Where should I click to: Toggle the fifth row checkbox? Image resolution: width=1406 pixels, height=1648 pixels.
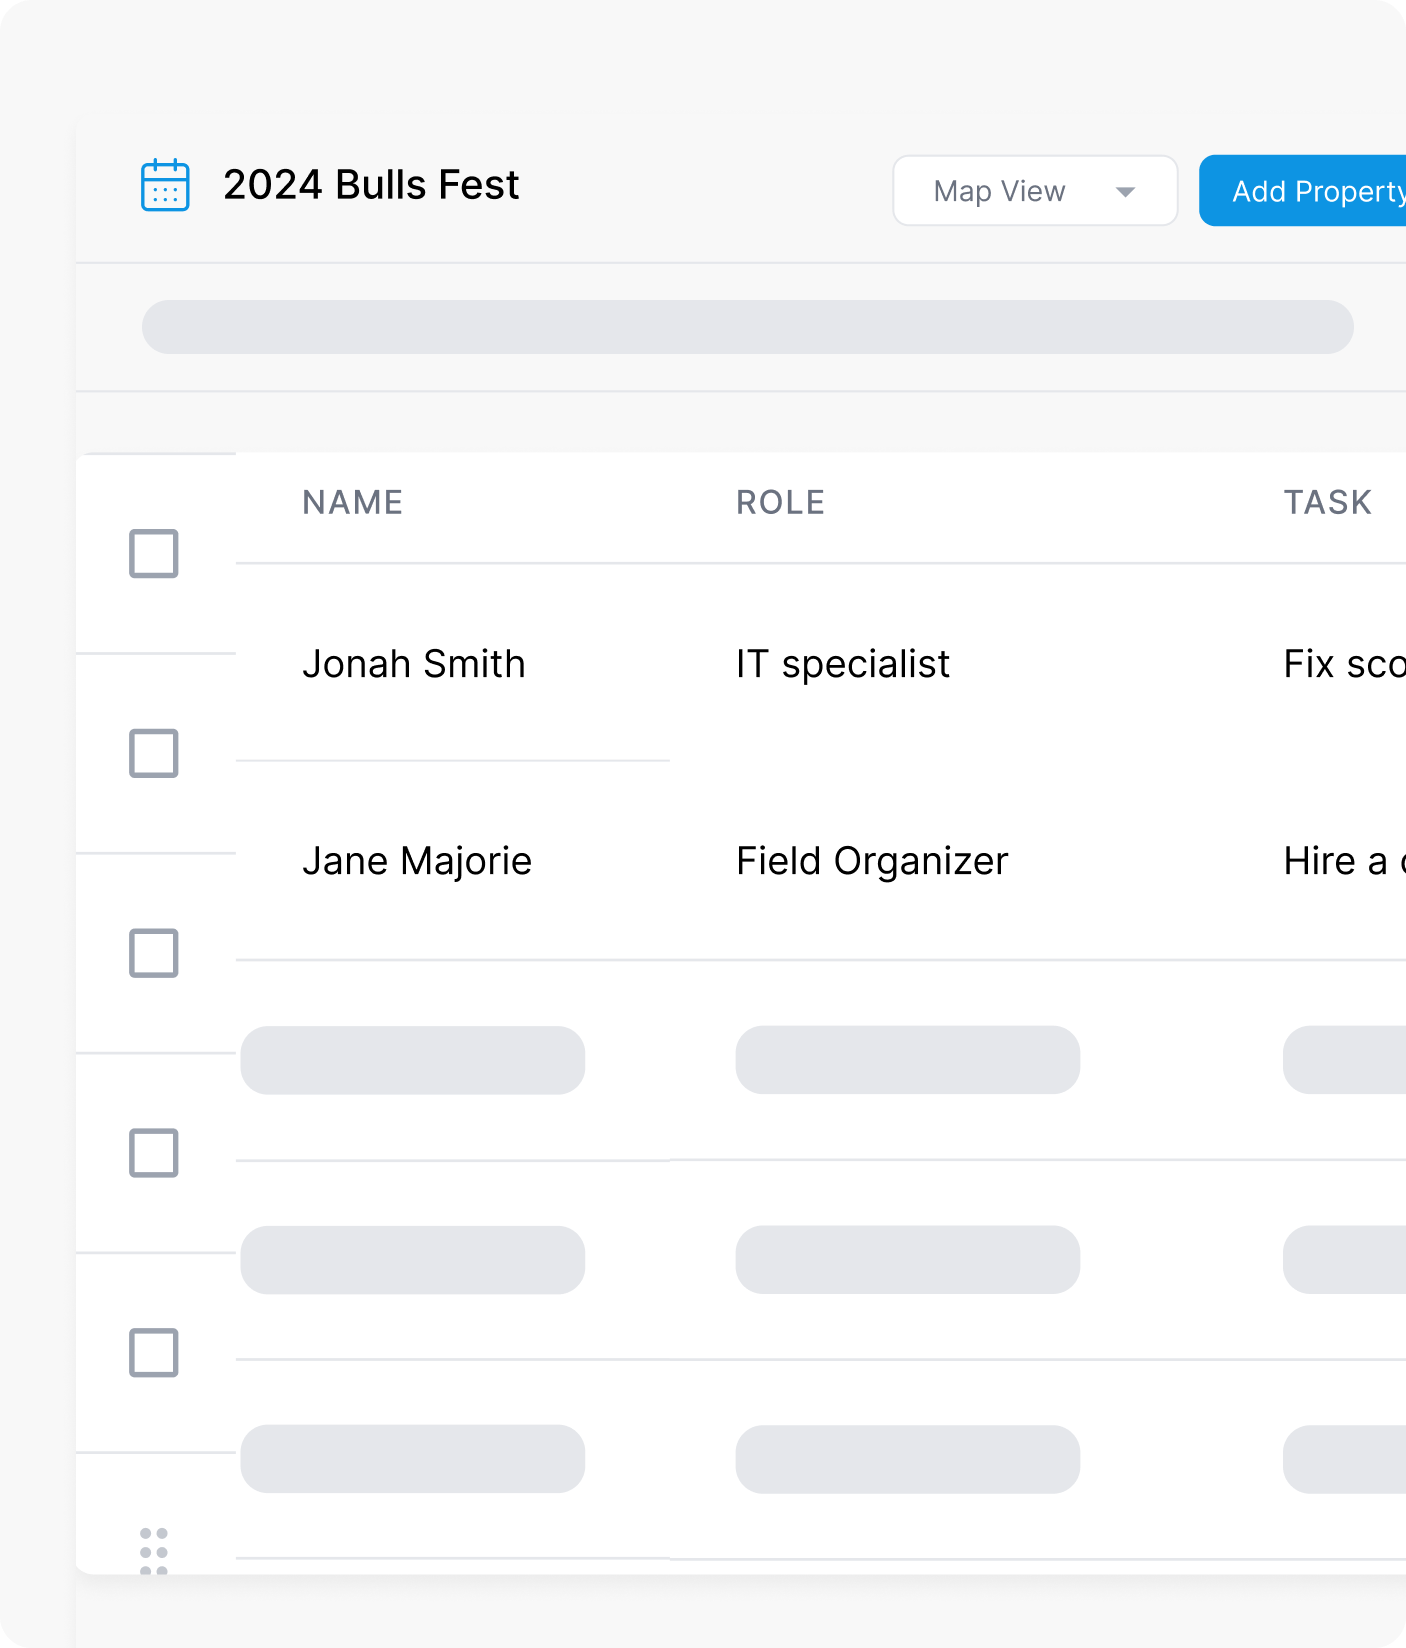154,1353
